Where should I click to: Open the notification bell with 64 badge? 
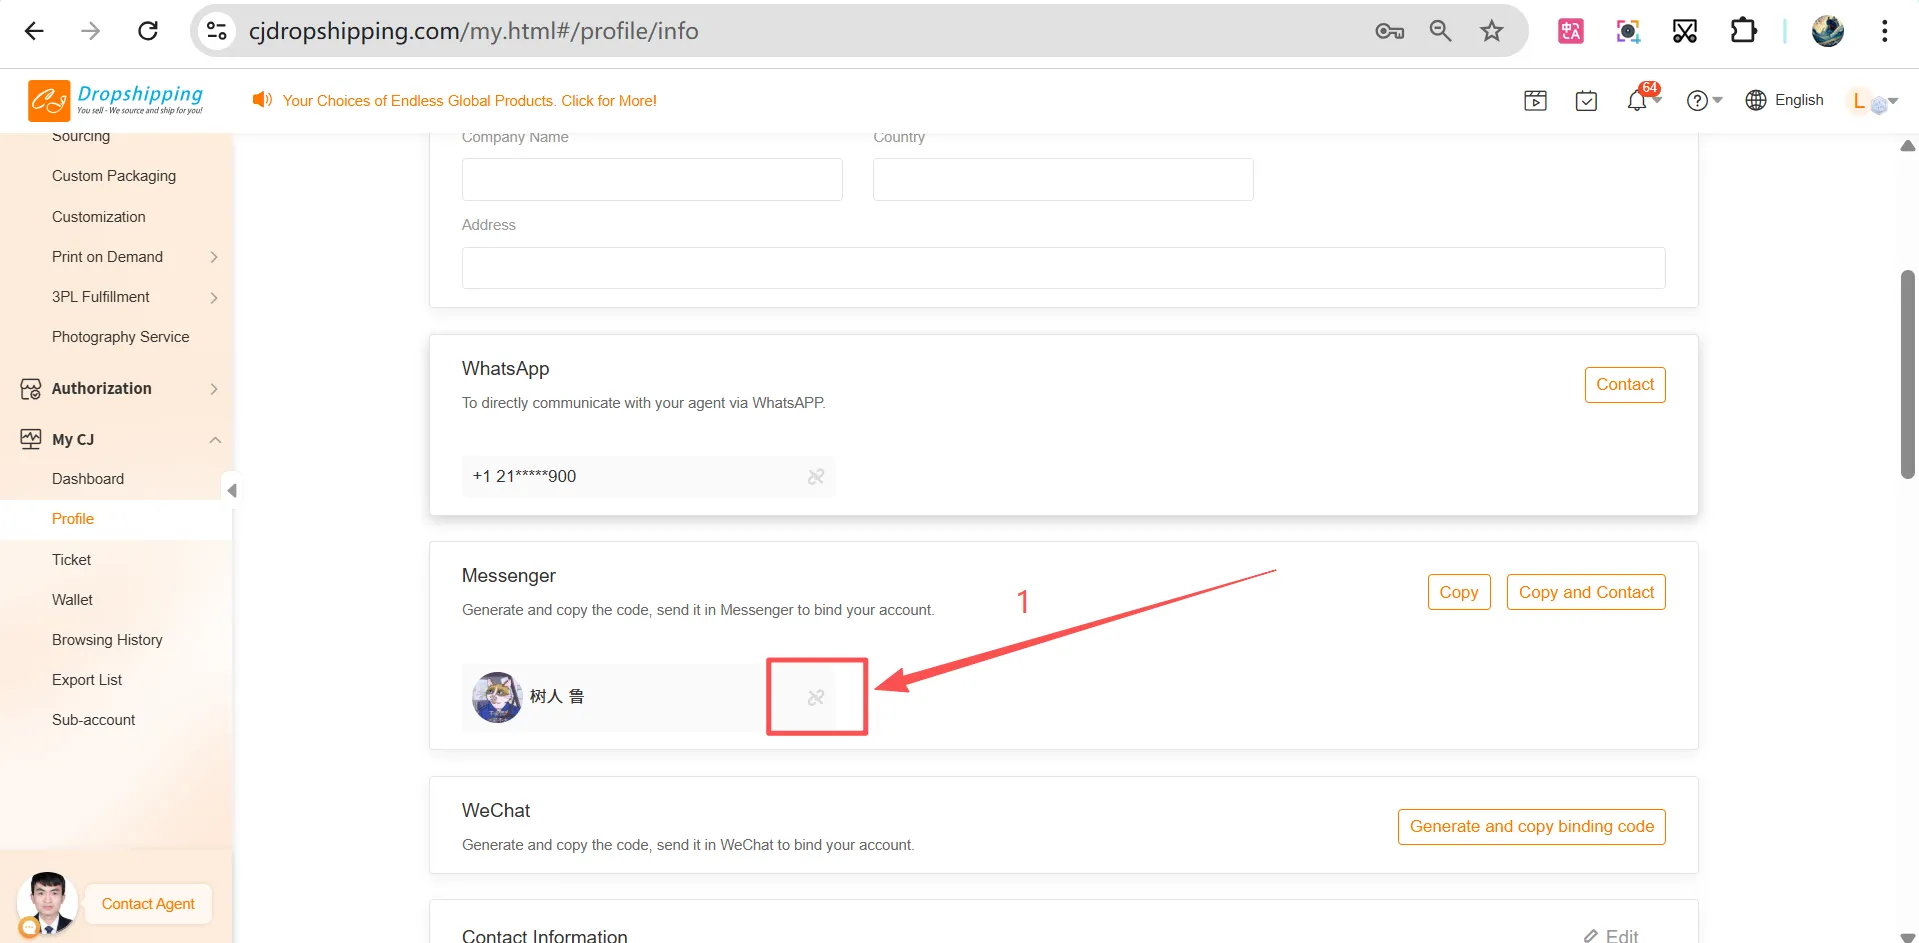(x=1637, y=101)
